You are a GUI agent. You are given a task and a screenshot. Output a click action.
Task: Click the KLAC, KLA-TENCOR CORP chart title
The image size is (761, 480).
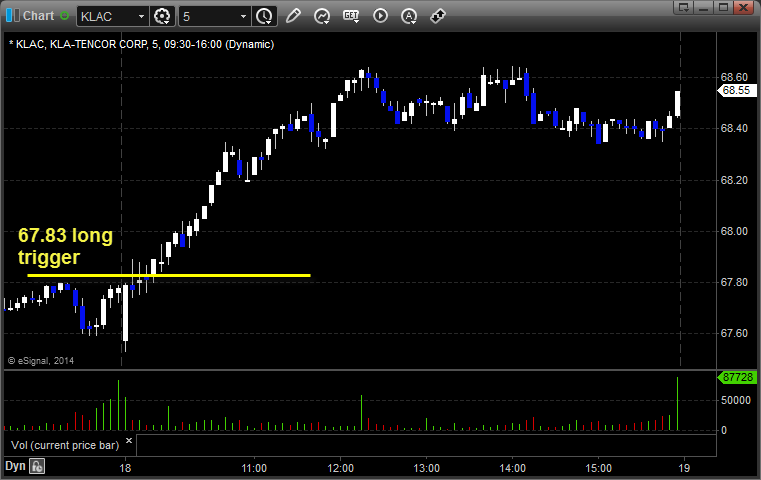point(141,44)
